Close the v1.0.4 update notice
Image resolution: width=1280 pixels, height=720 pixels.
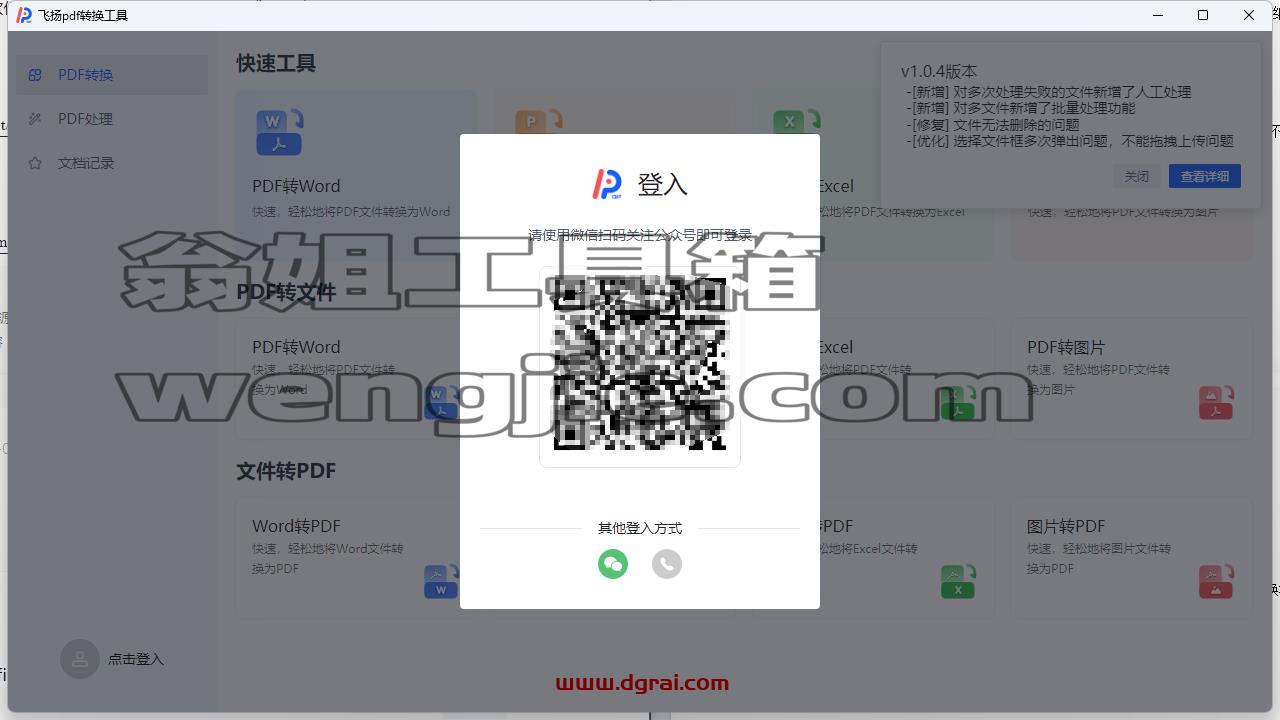(x=1136, y=176)
